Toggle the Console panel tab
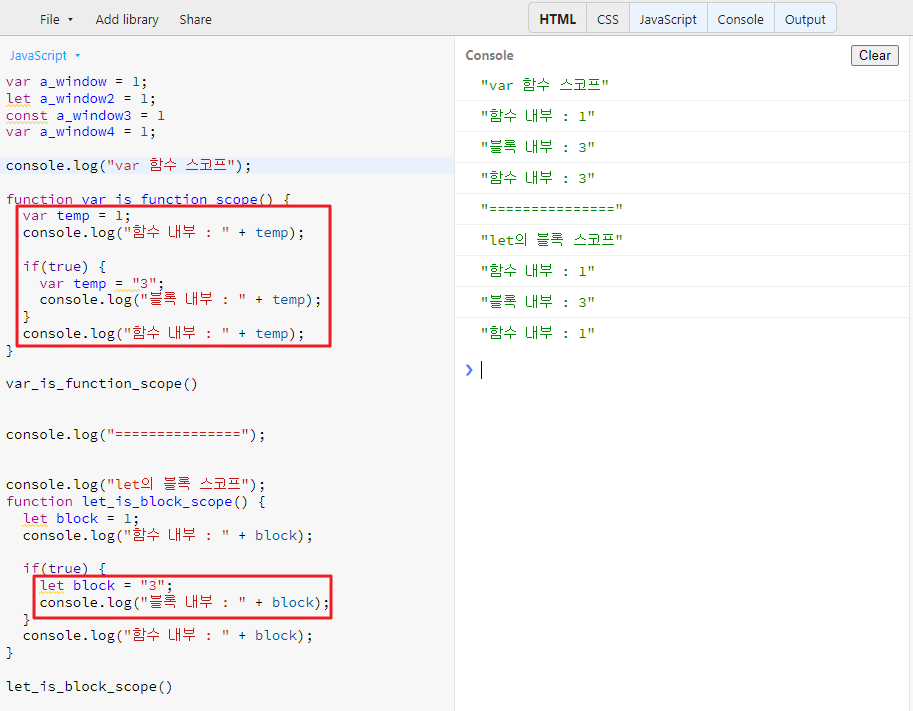913x711 pixels. coord(740,19)
